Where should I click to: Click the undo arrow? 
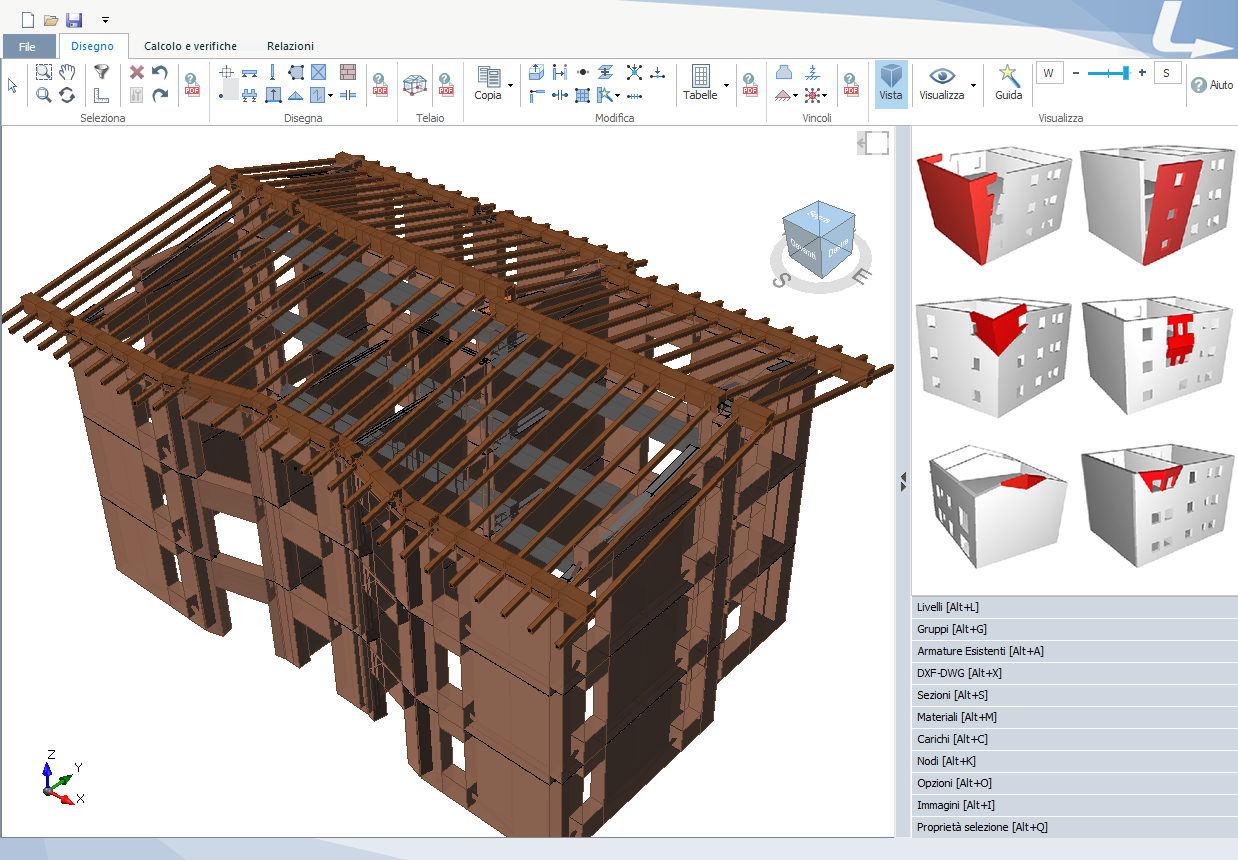[x=160, y=72]
